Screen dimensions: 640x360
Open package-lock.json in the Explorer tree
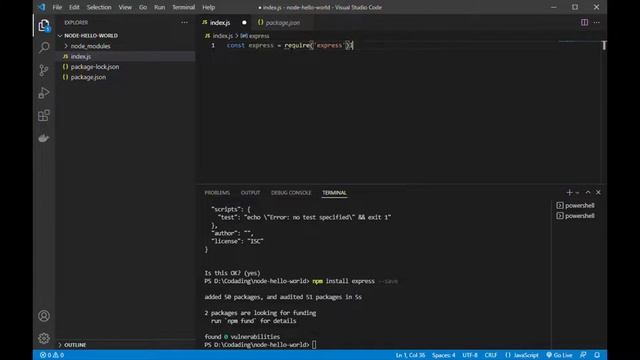(95, 67)
